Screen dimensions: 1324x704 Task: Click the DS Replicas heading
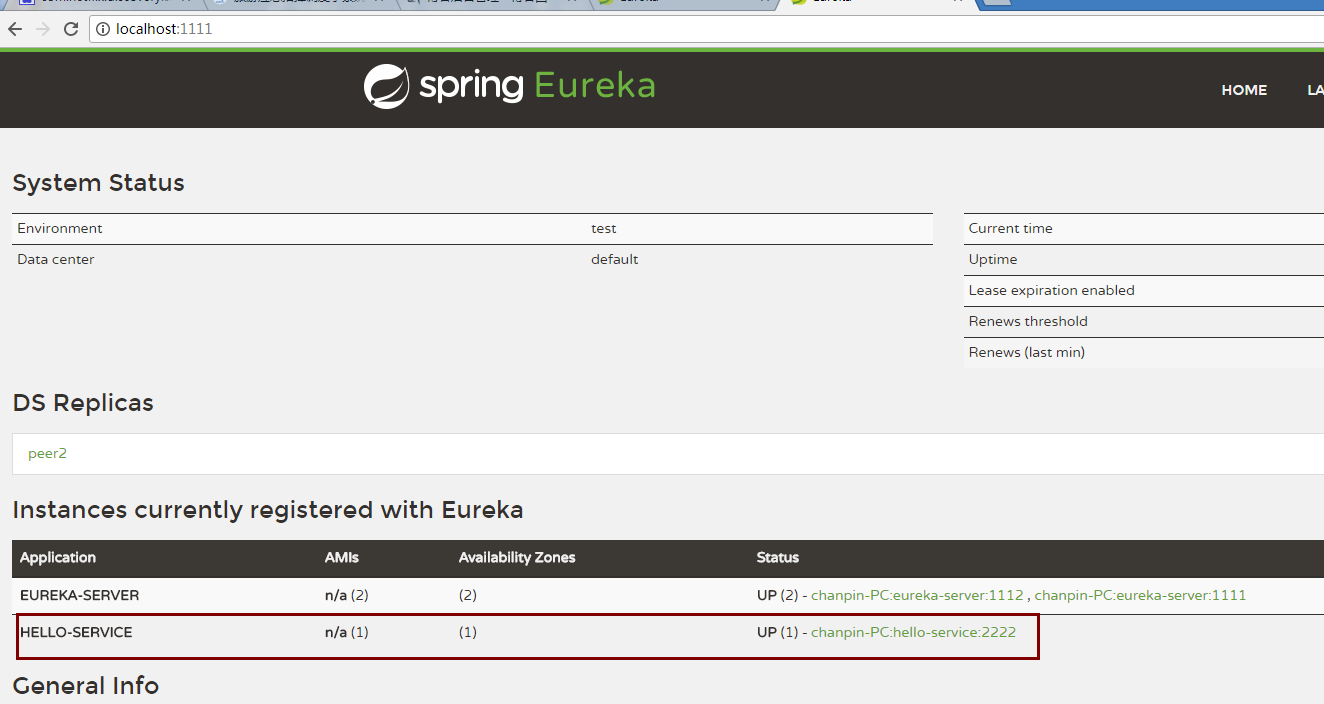[x=83, y=403]
